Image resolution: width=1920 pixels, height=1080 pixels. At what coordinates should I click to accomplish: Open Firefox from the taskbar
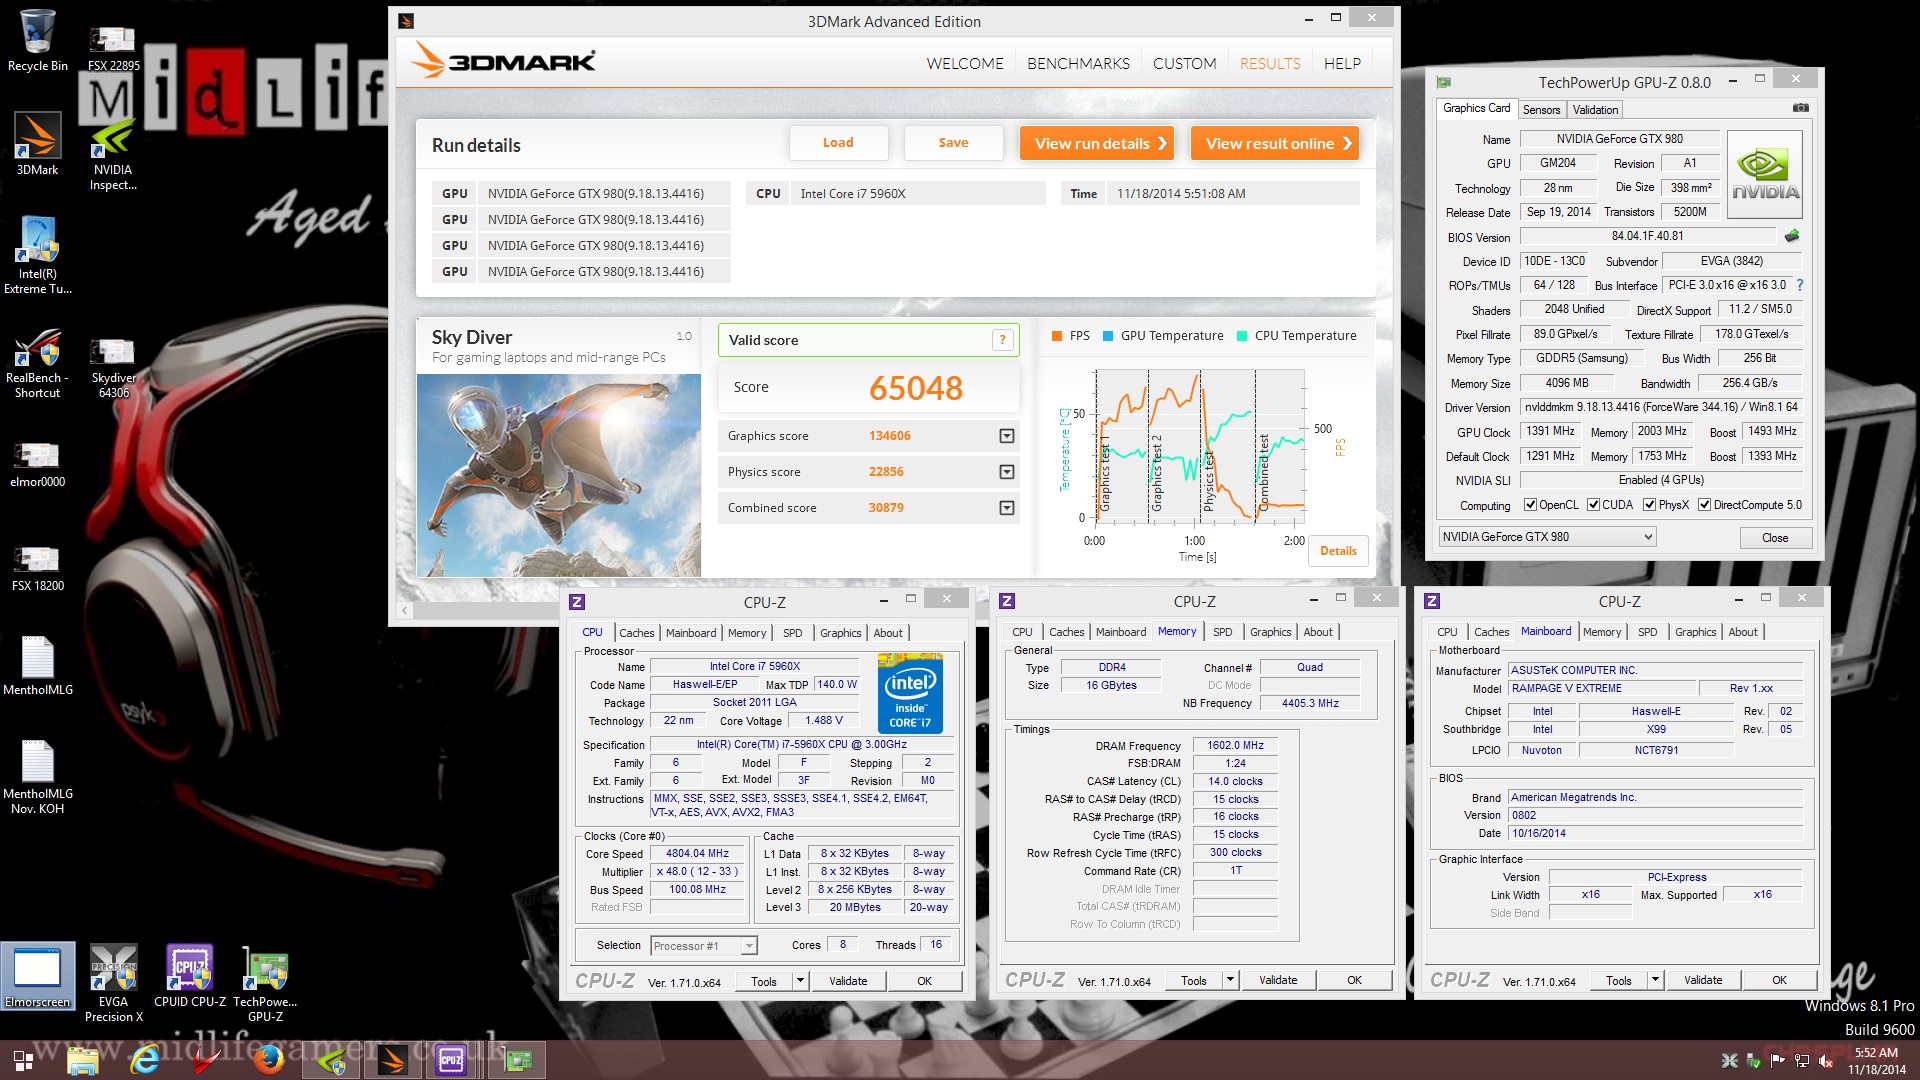[268, 1060]
